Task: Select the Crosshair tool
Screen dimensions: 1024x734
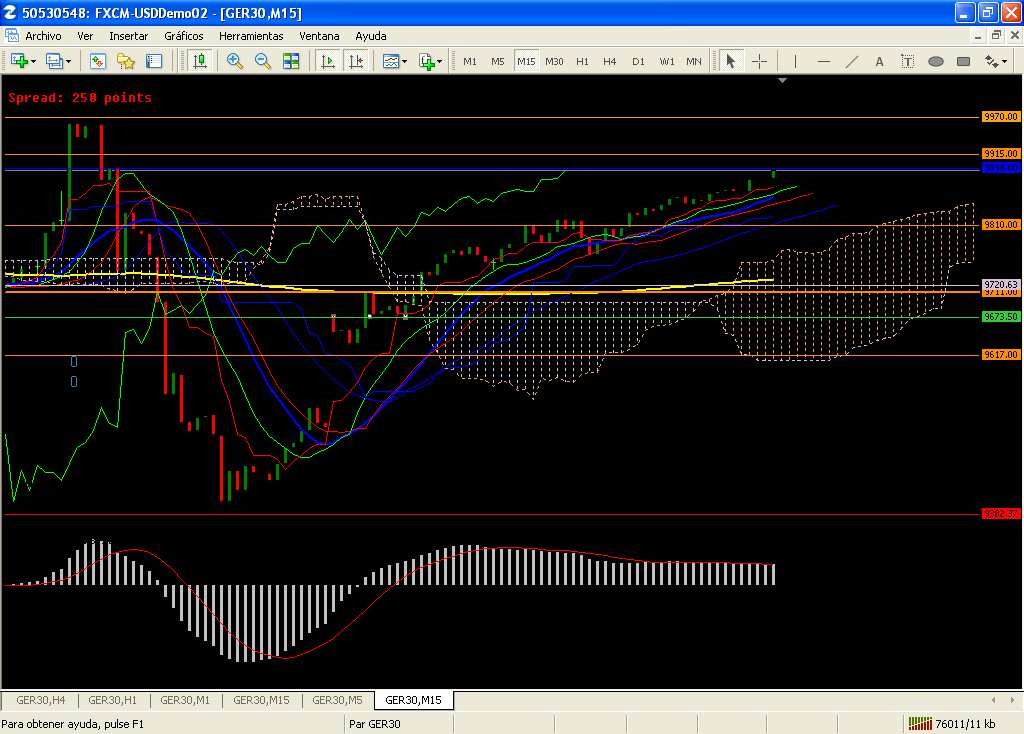Action: point(759,61)
